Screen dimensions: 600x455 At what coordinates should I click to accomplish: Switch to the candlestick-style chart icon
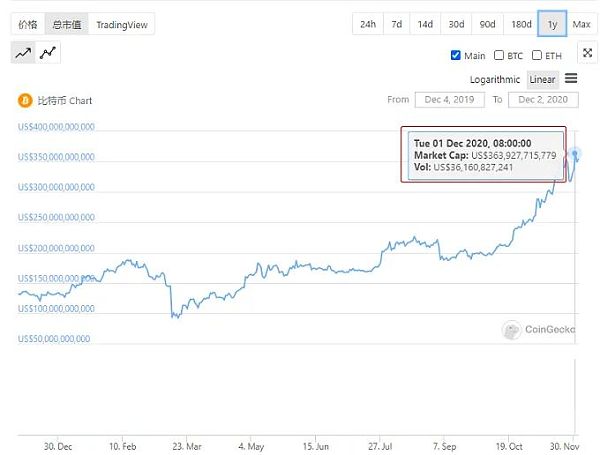[x=47, y=53]
